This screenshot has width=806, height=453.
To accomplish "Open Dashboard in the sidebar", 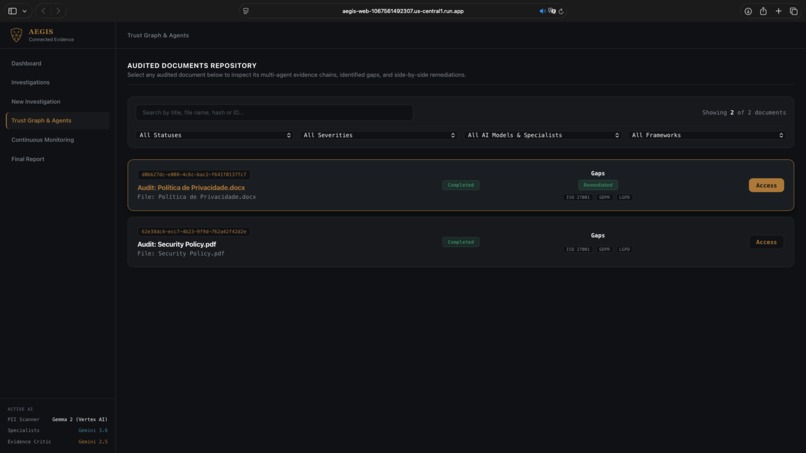I will (26, 63).
